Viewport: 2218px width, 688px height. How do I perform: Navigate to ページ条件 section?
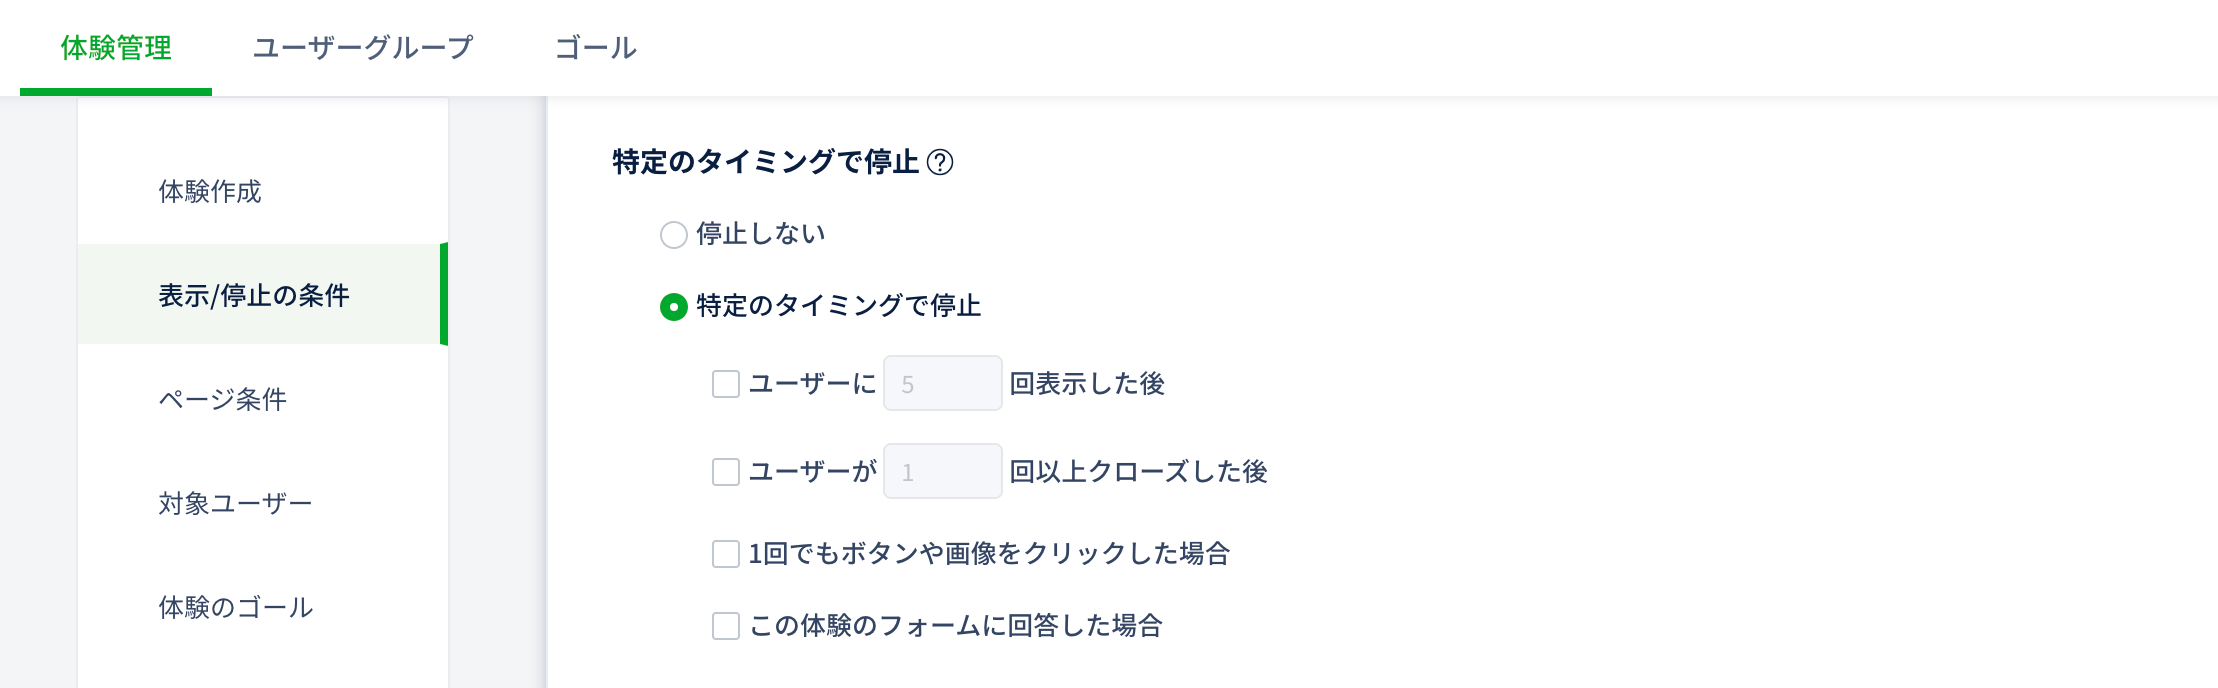(223, 400)
